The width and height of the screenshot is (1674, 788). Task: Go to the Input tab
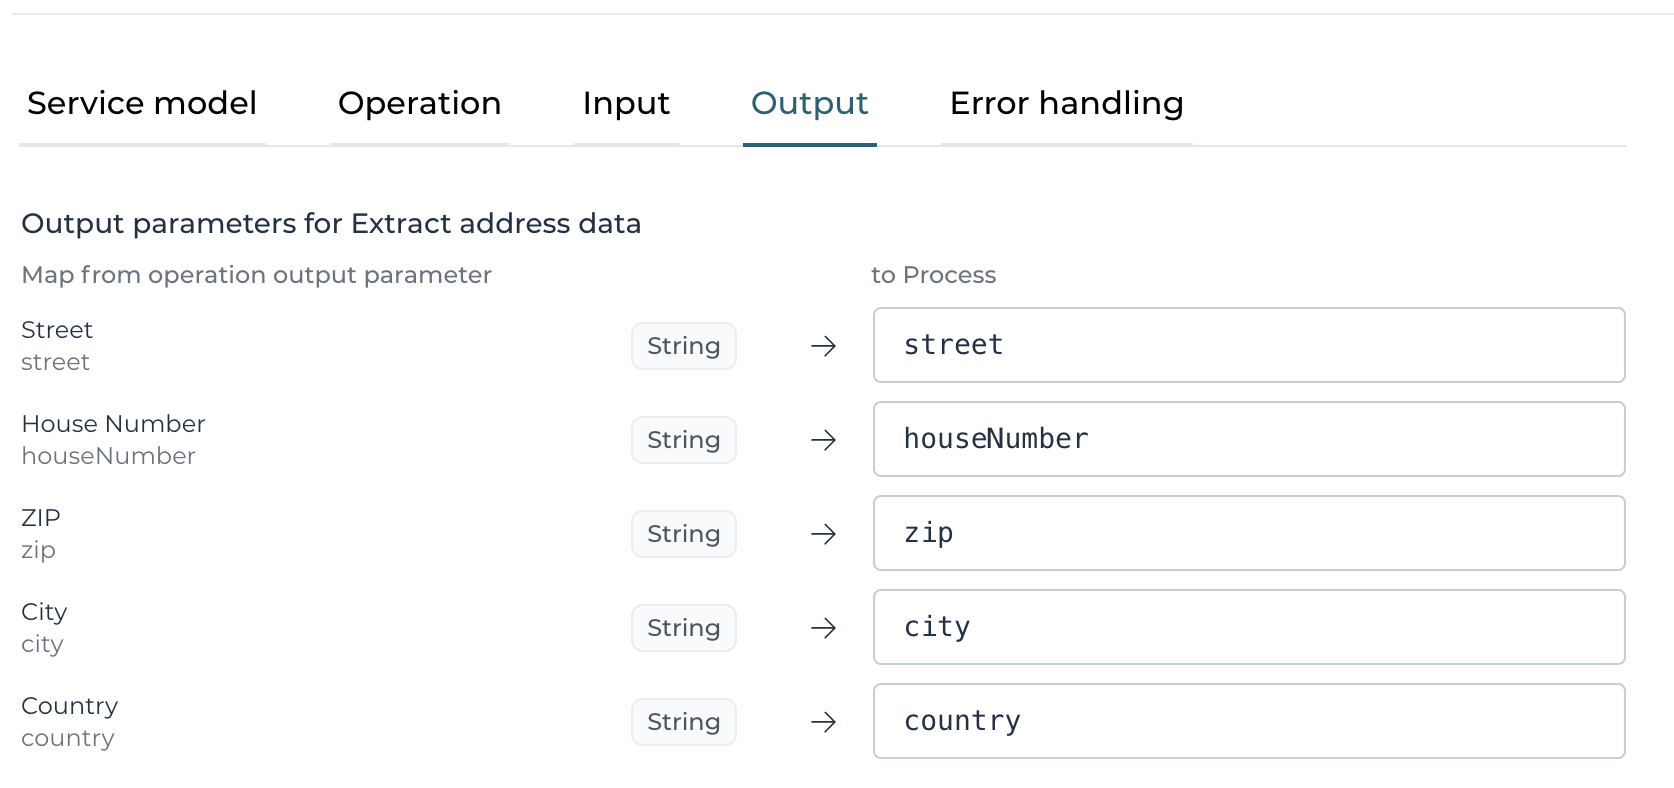click(626, 103)
